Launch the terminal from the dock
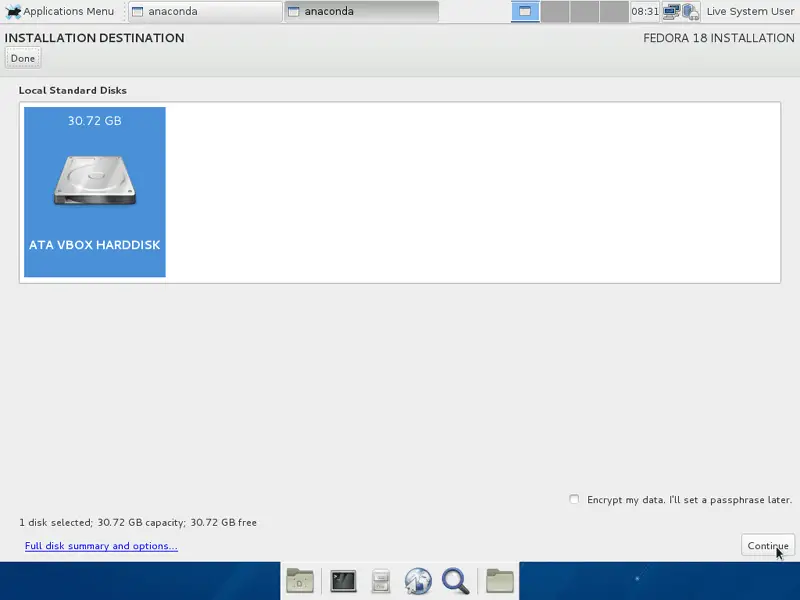 tap(343, 581)
